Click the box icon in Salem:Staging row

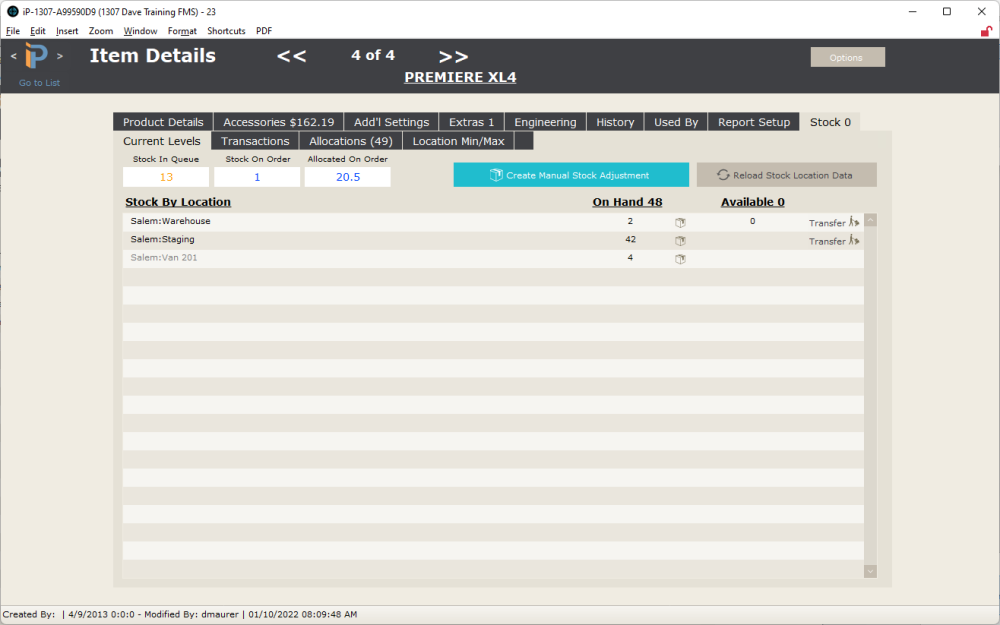pos(680,241)
